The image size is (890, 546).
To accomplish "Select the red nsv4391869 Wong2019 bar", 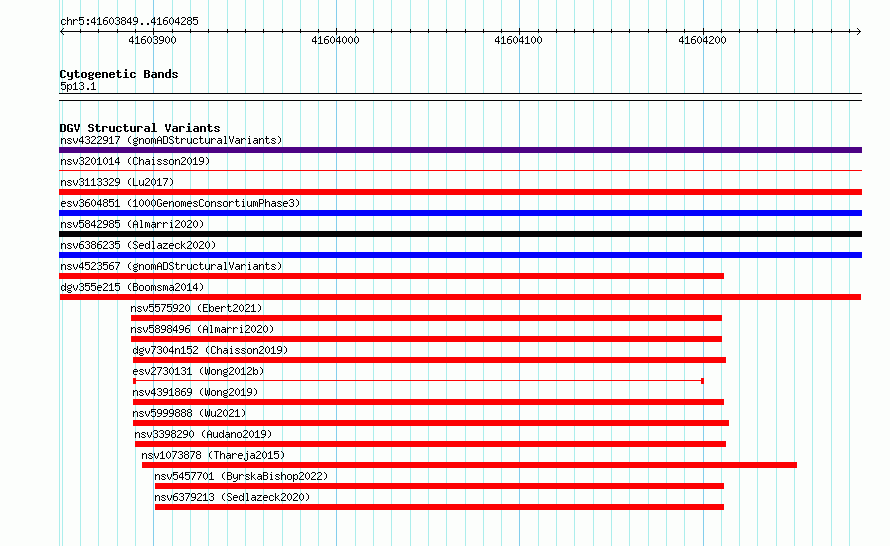I will [x=429, y=402].
